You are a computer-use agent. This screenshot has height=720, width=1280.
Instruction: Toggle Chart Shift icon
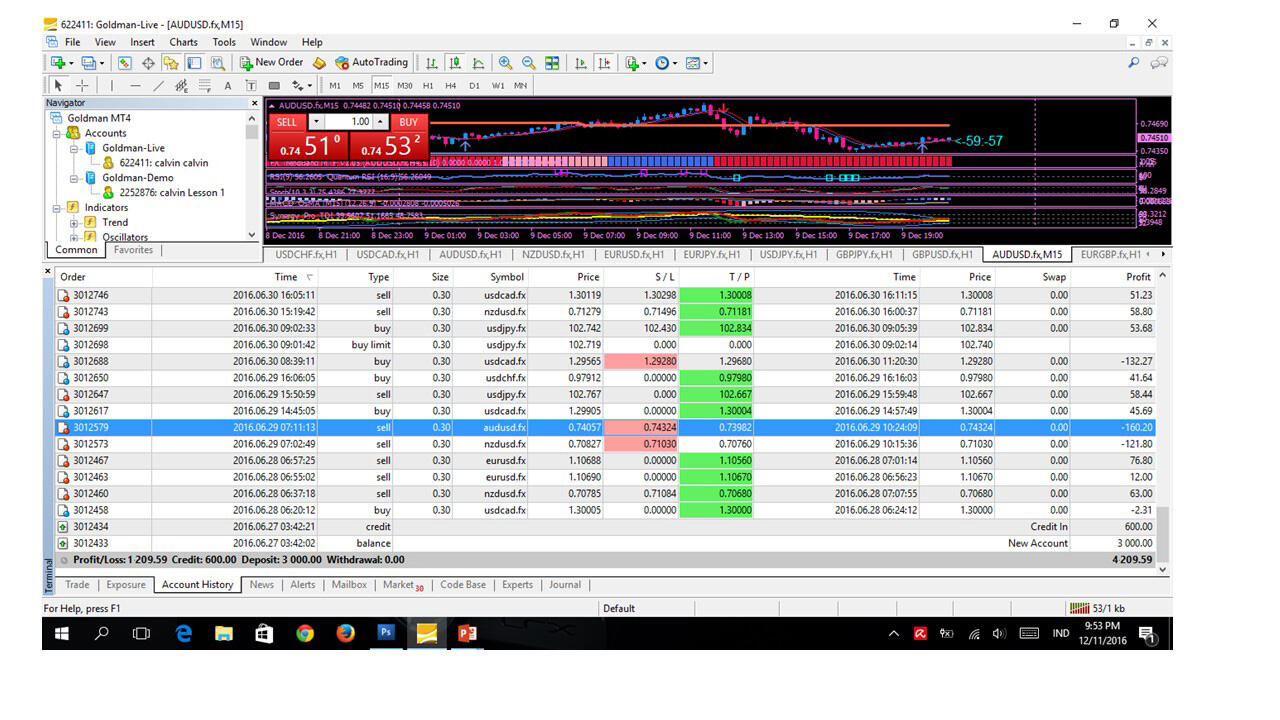(x=604, y=62)
